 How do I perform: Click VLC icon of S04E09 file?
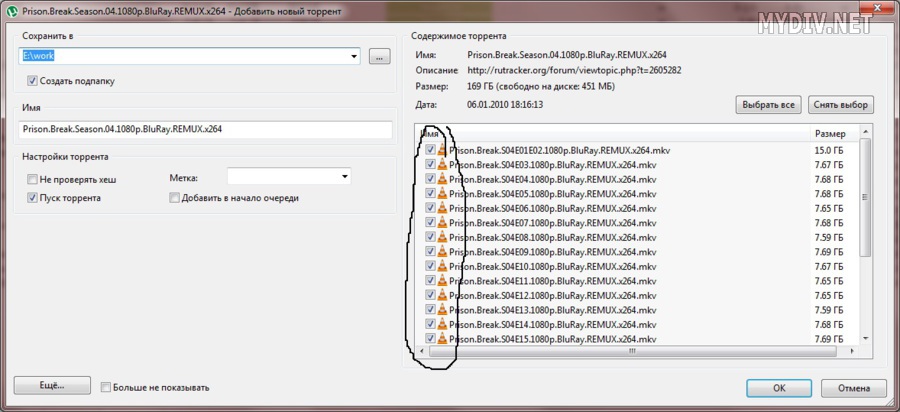pos(442,251)
